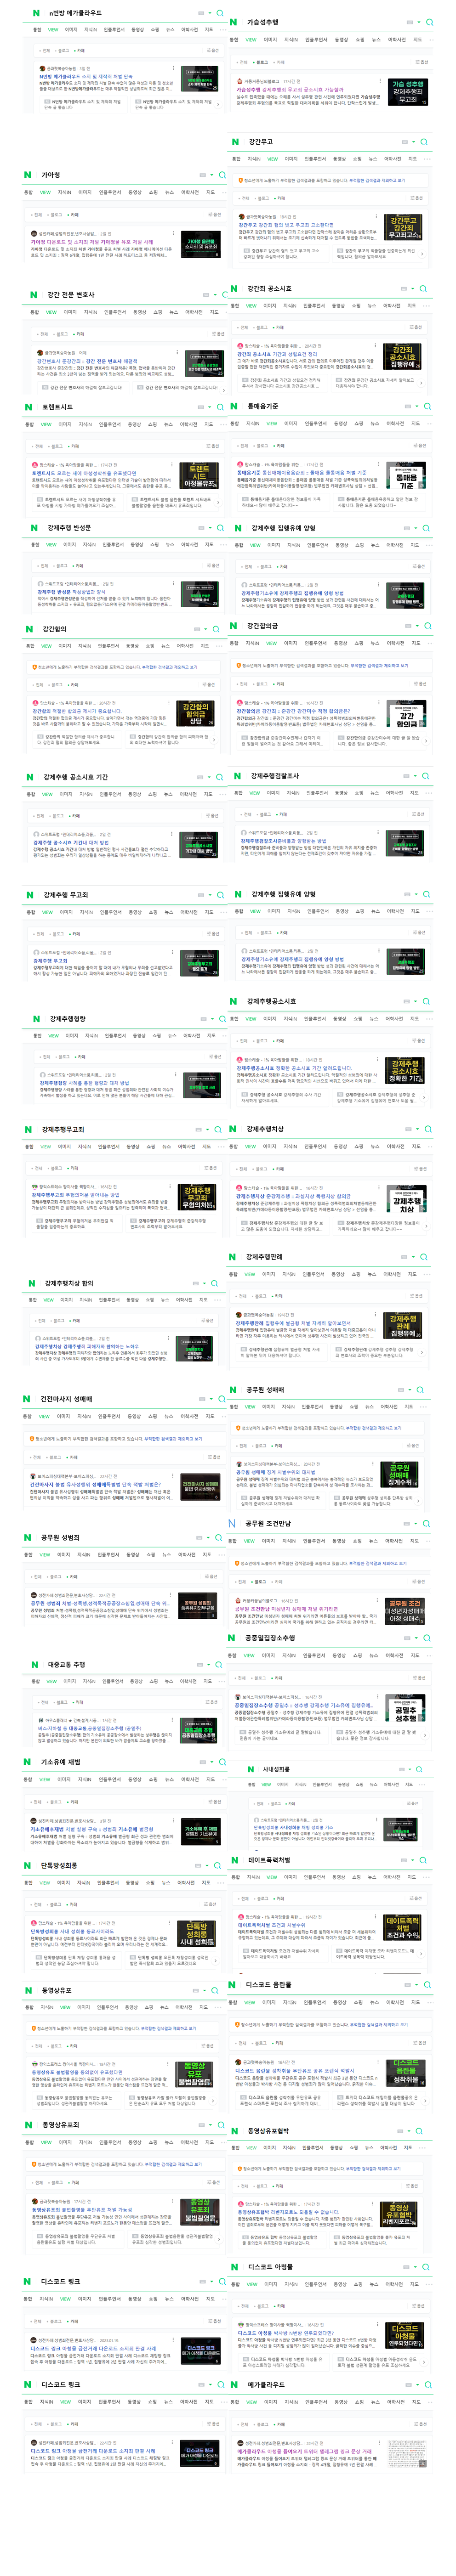Viewport: 456px width, 2576px height.
Task: Open the result thumbnail under the 강간합의 search
Action: [x=196, y=714]
